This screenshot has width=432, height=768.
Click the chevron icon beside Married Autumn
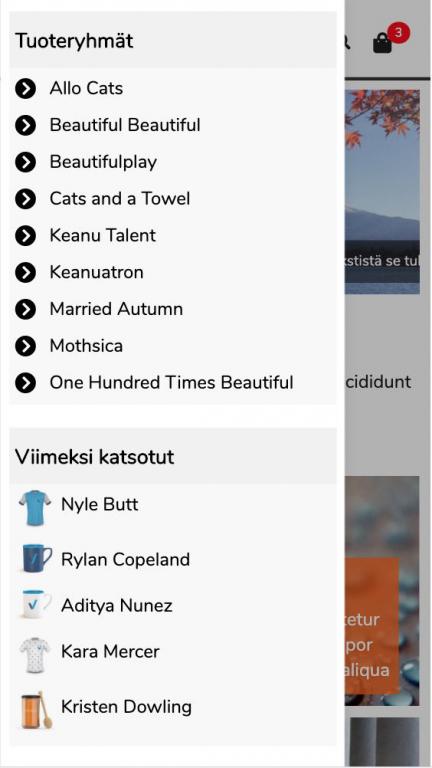click(x=25, y=309)
